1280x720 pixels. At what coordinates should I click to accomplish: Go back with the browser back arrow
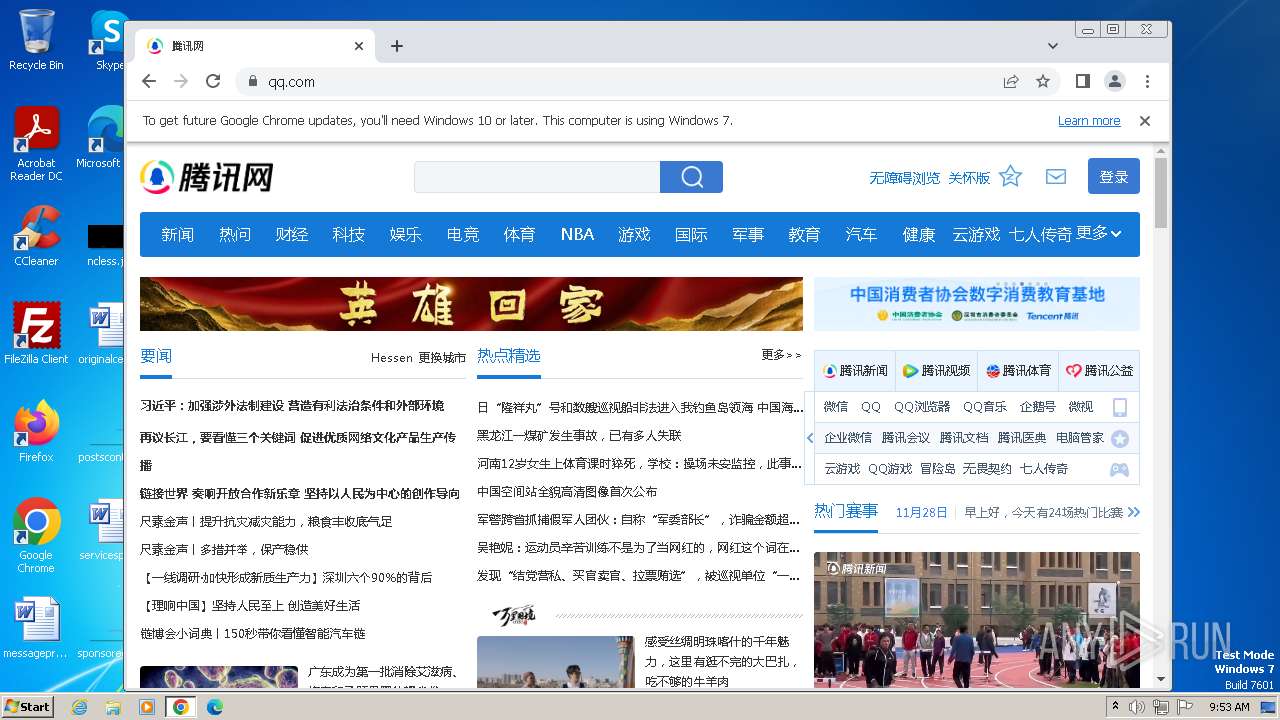point(149,81)
